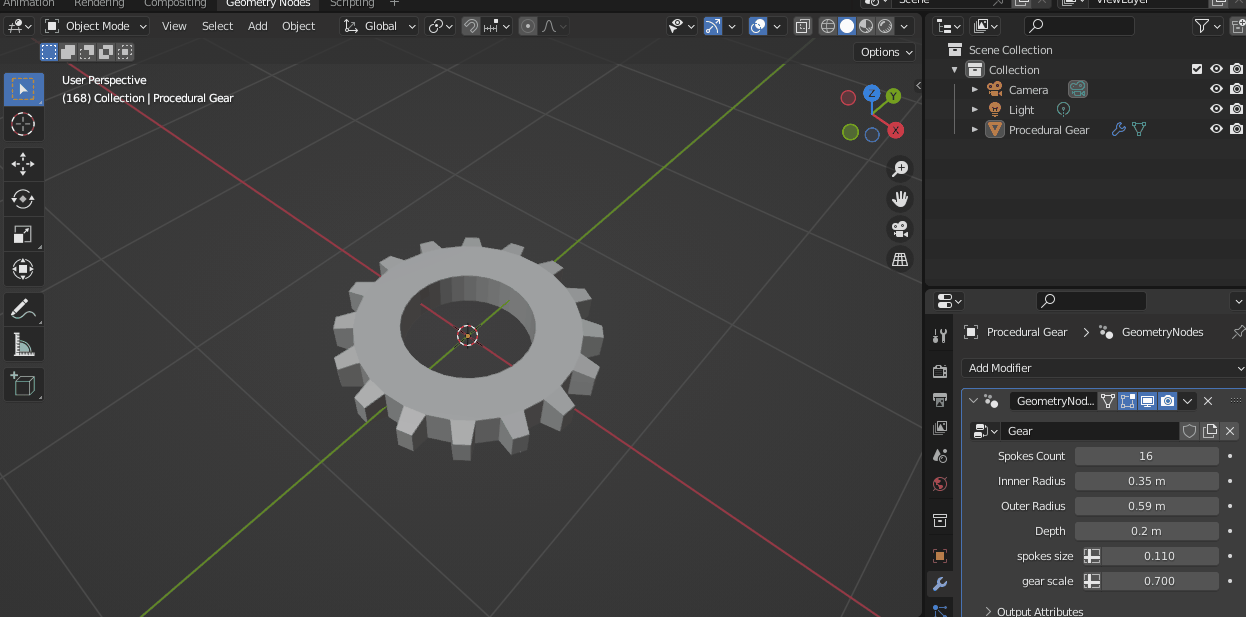Hide the Light in viewport via eye icon
1246x617 pixels.
coord(1217,110)
